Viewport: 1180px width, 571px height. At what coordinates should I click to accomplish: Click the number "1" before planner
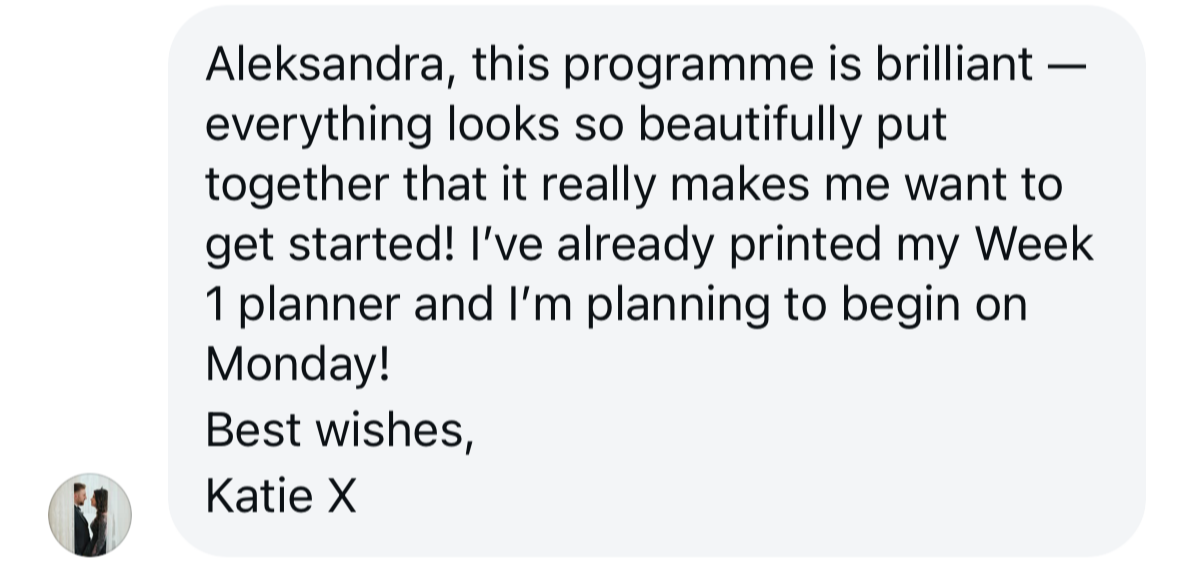point(214,305)
